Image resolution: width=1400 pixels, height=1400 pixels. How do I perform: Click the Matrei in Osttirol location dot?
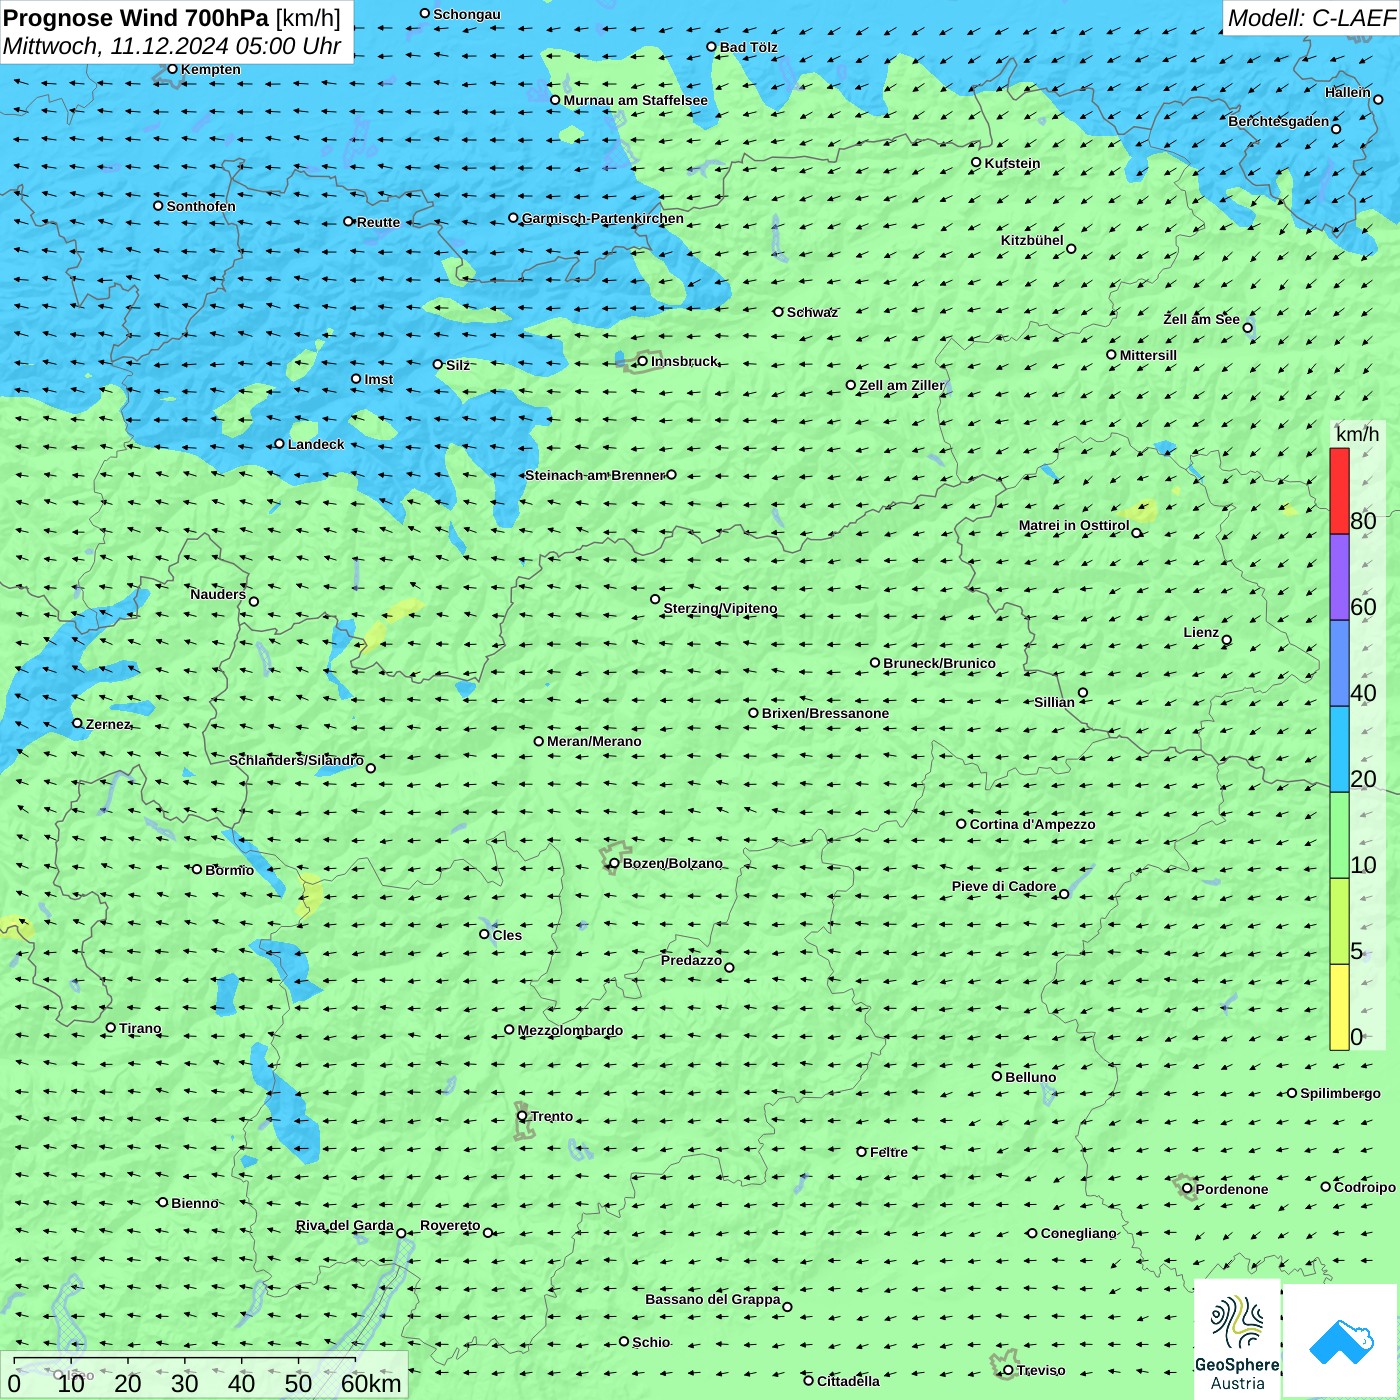pos(1136,533)
